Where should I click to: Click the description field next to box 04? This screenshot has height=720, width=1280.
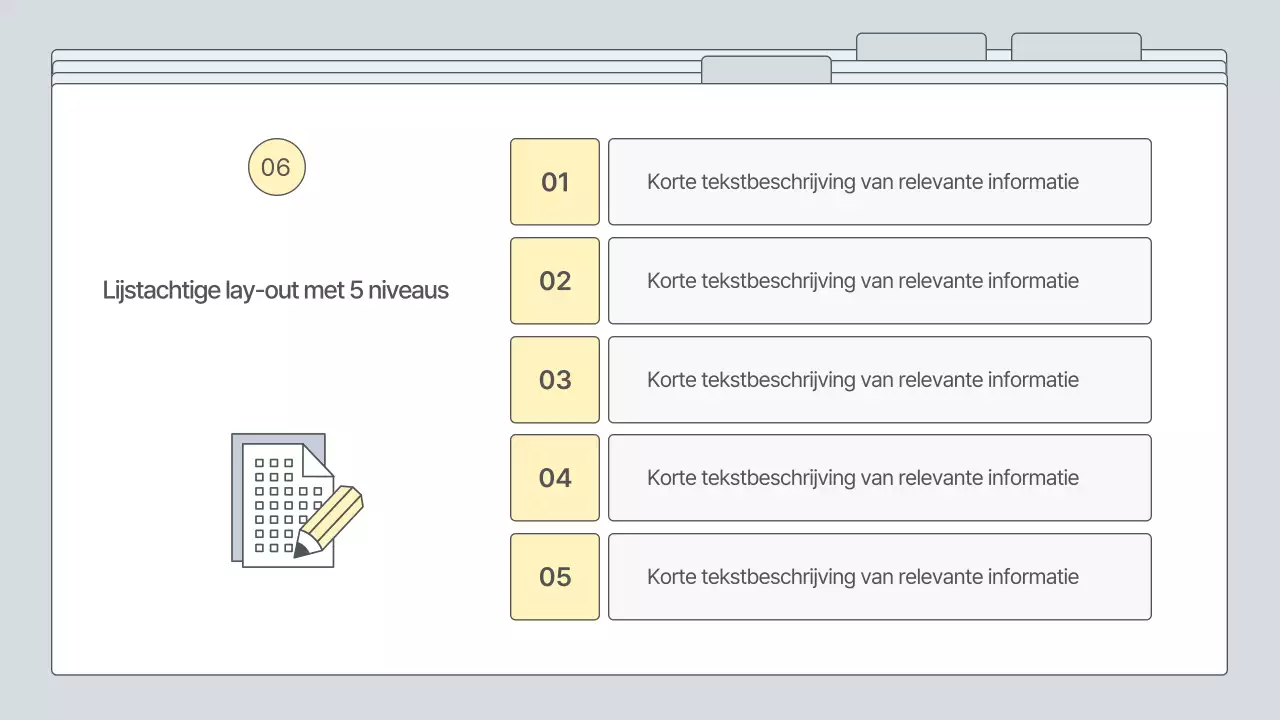click(x=863, y=478)
